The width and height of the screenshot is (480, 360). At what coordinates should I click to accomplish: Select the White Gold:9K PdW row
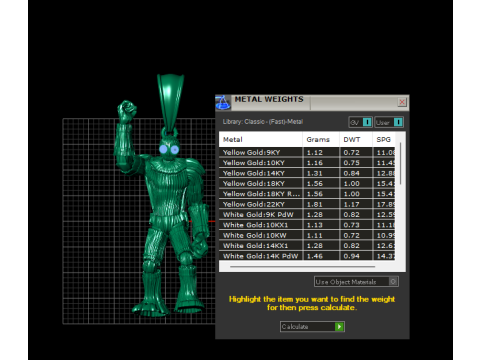(x=307, y=214)
